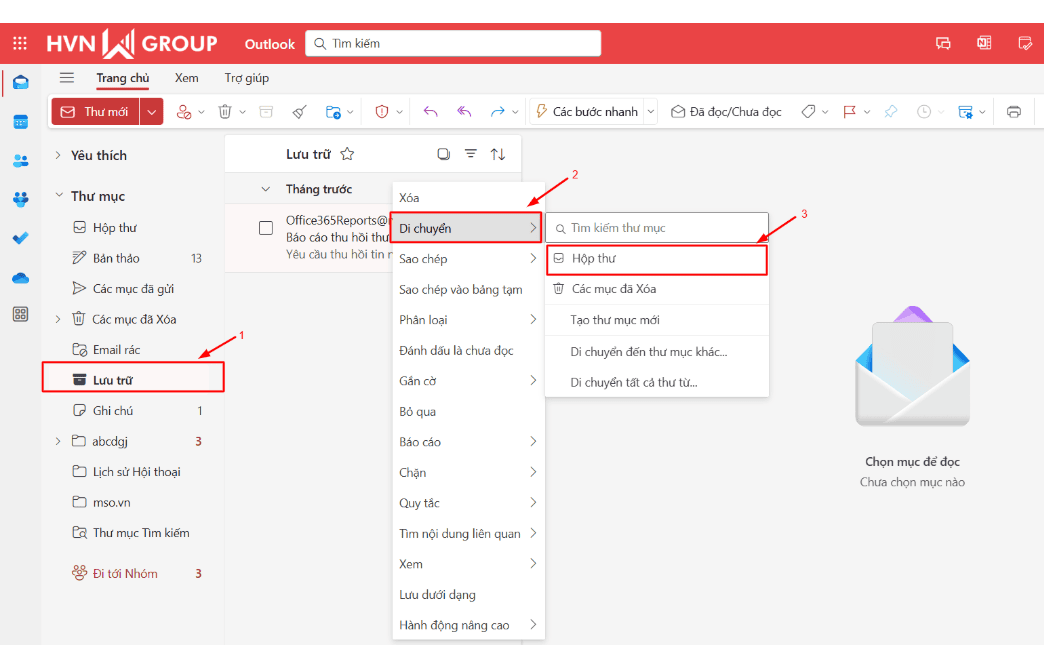Collapse the Tháng trước group
1044x645 pixels.
pos(266,189)
